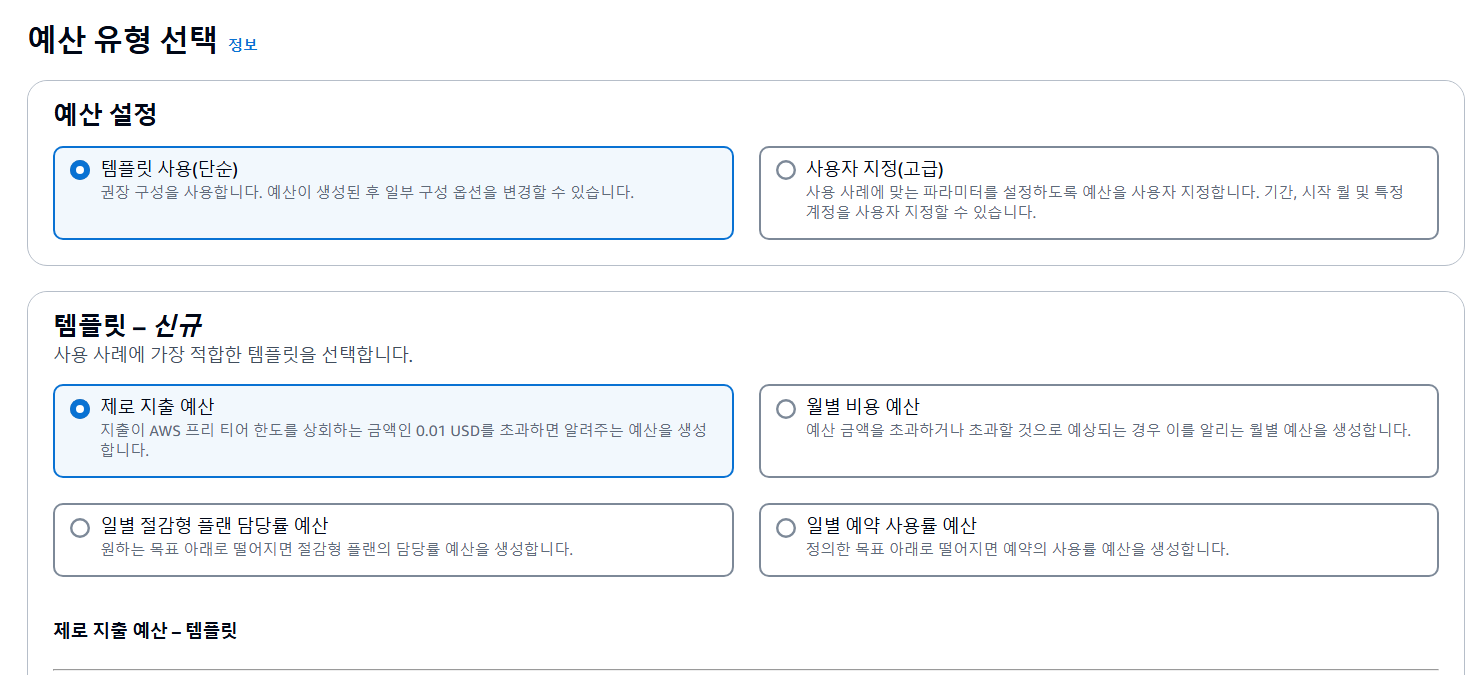
Task: Open the 정보 info link beside the title
Action: click(243, 45)
